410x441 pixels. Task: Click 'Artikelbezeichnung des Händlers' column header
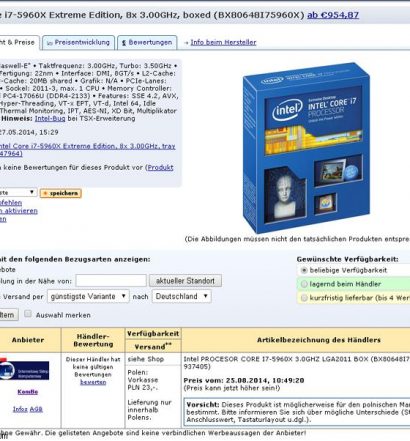pos(318,340)
